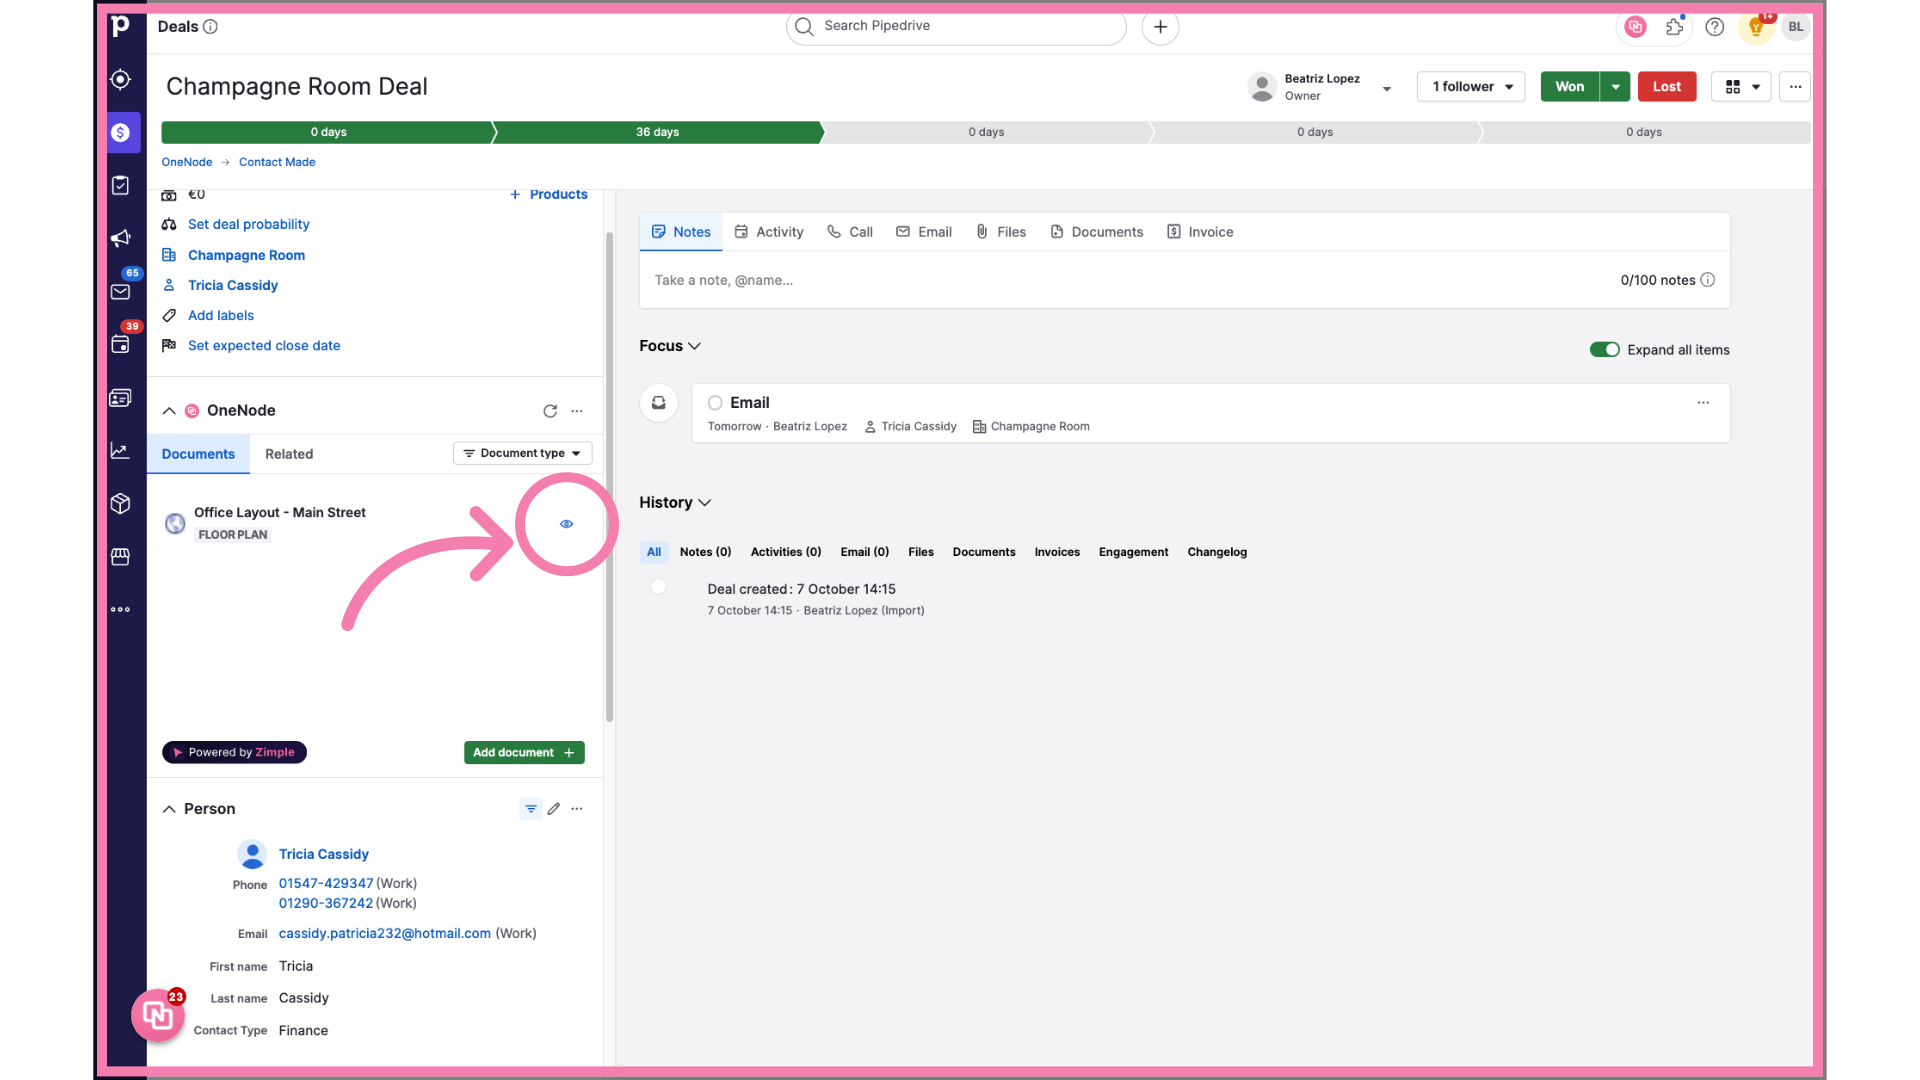Open layout view switcher dropdown
This screenshot has height=1080, width=1920.
pos(1742,87)
